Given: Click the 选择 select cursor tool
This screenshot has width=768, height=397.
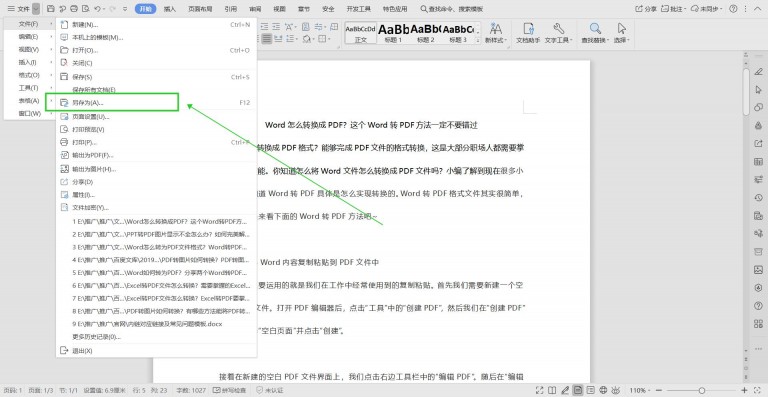Looking at the screenshot, I should tap(622, 33).
